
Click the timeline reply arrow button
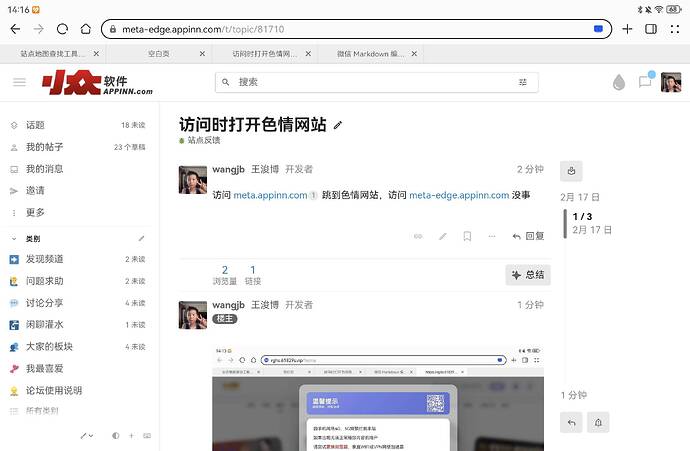click(571, 422)
